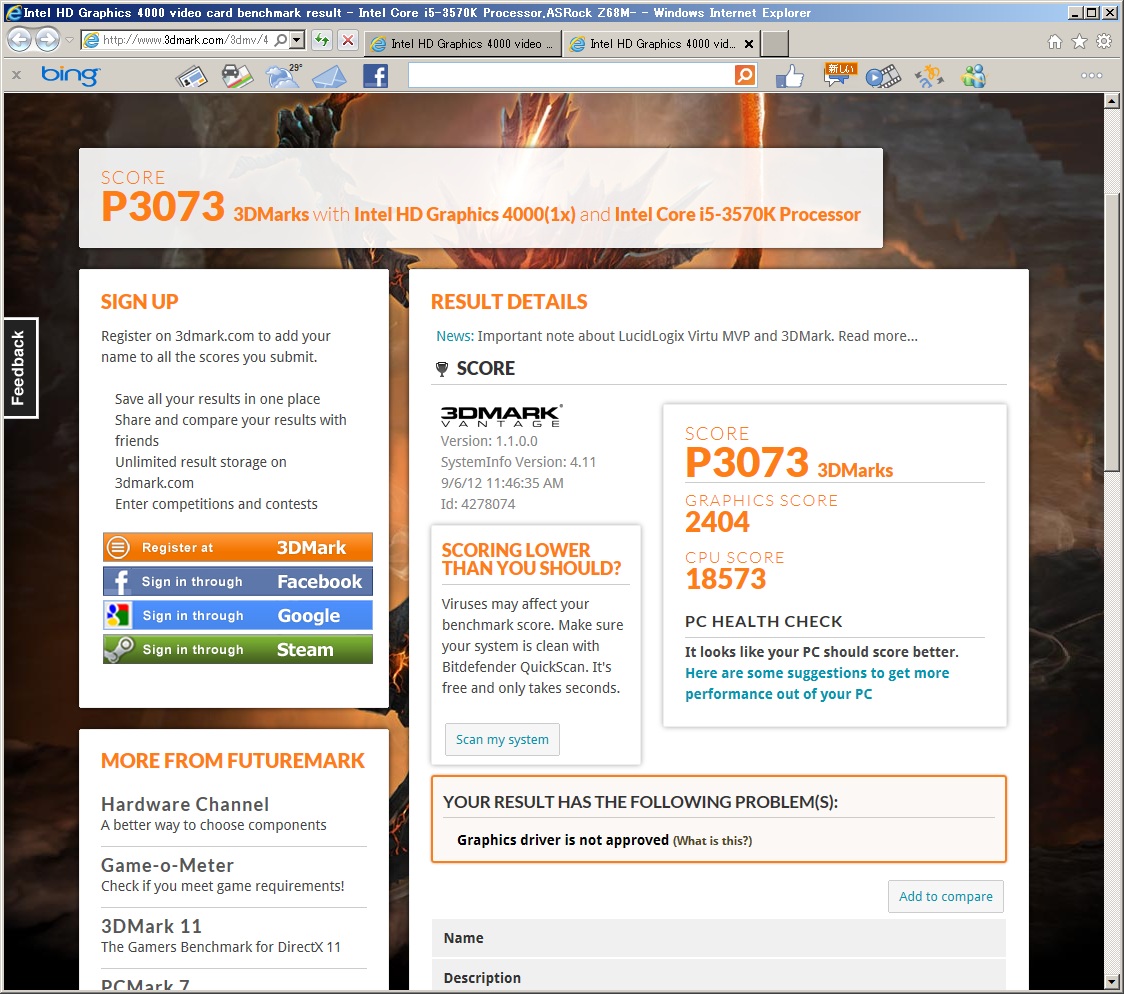Open the chat bubble new-messages icon
Image resolution: width=1124 pixels, height=994 pixels.
(x=838, y=75)
